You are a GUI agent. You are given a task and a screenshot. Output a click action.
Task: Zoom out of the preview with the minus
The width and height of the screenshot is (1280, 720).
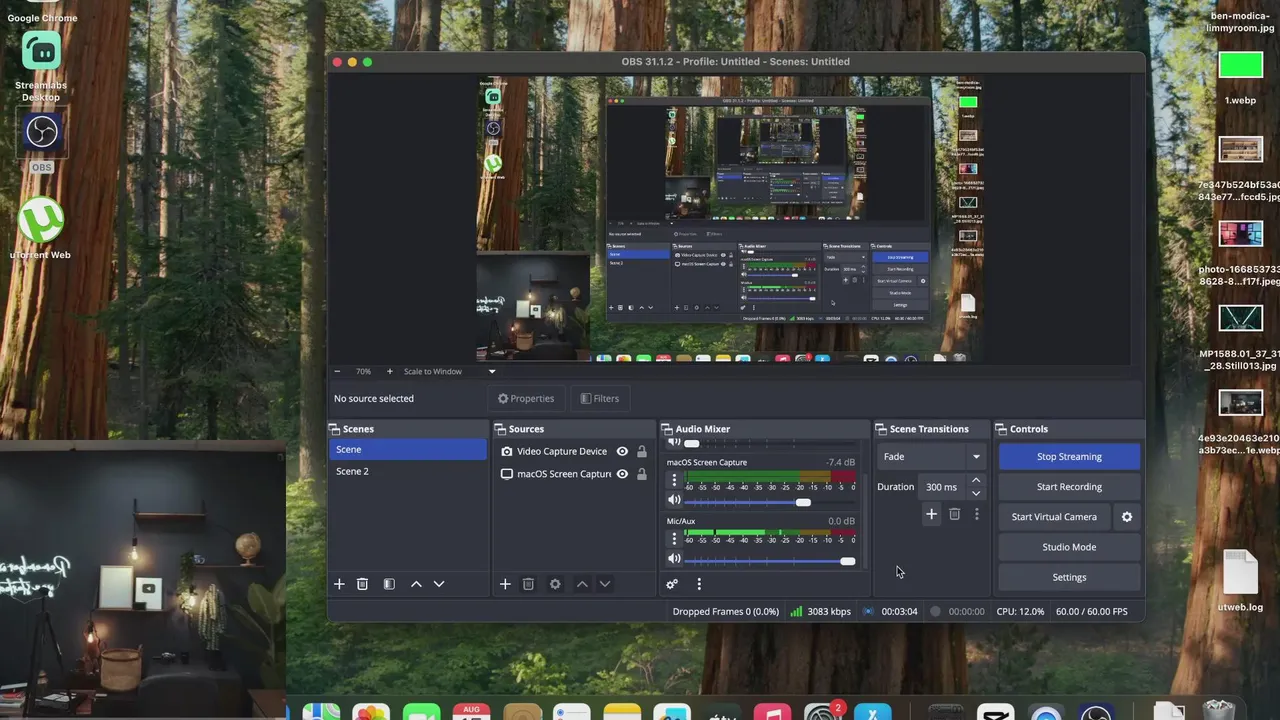pos(337,371)
